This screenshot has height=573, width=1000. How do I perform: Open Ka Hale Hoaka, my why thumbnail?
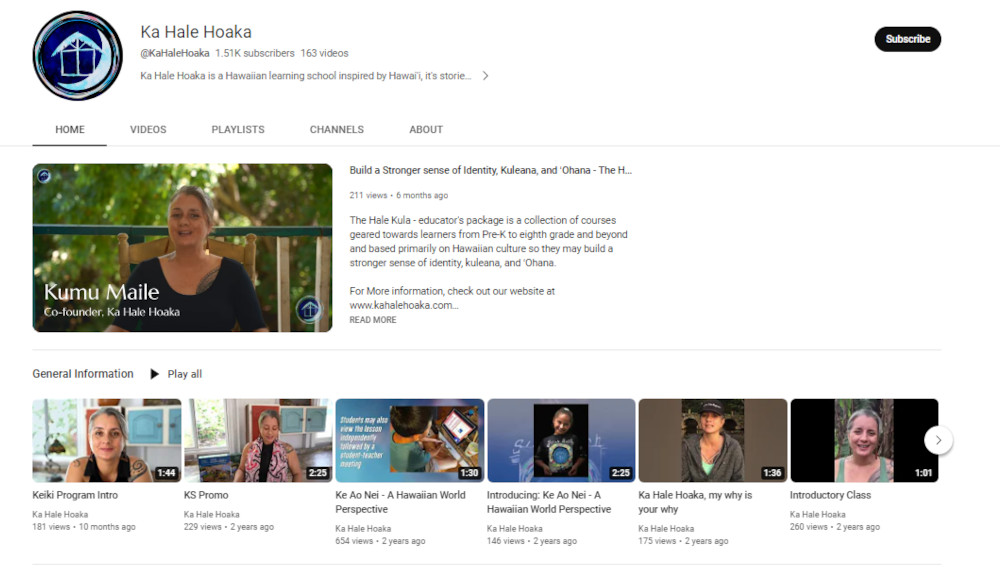(x=712, y=440)
